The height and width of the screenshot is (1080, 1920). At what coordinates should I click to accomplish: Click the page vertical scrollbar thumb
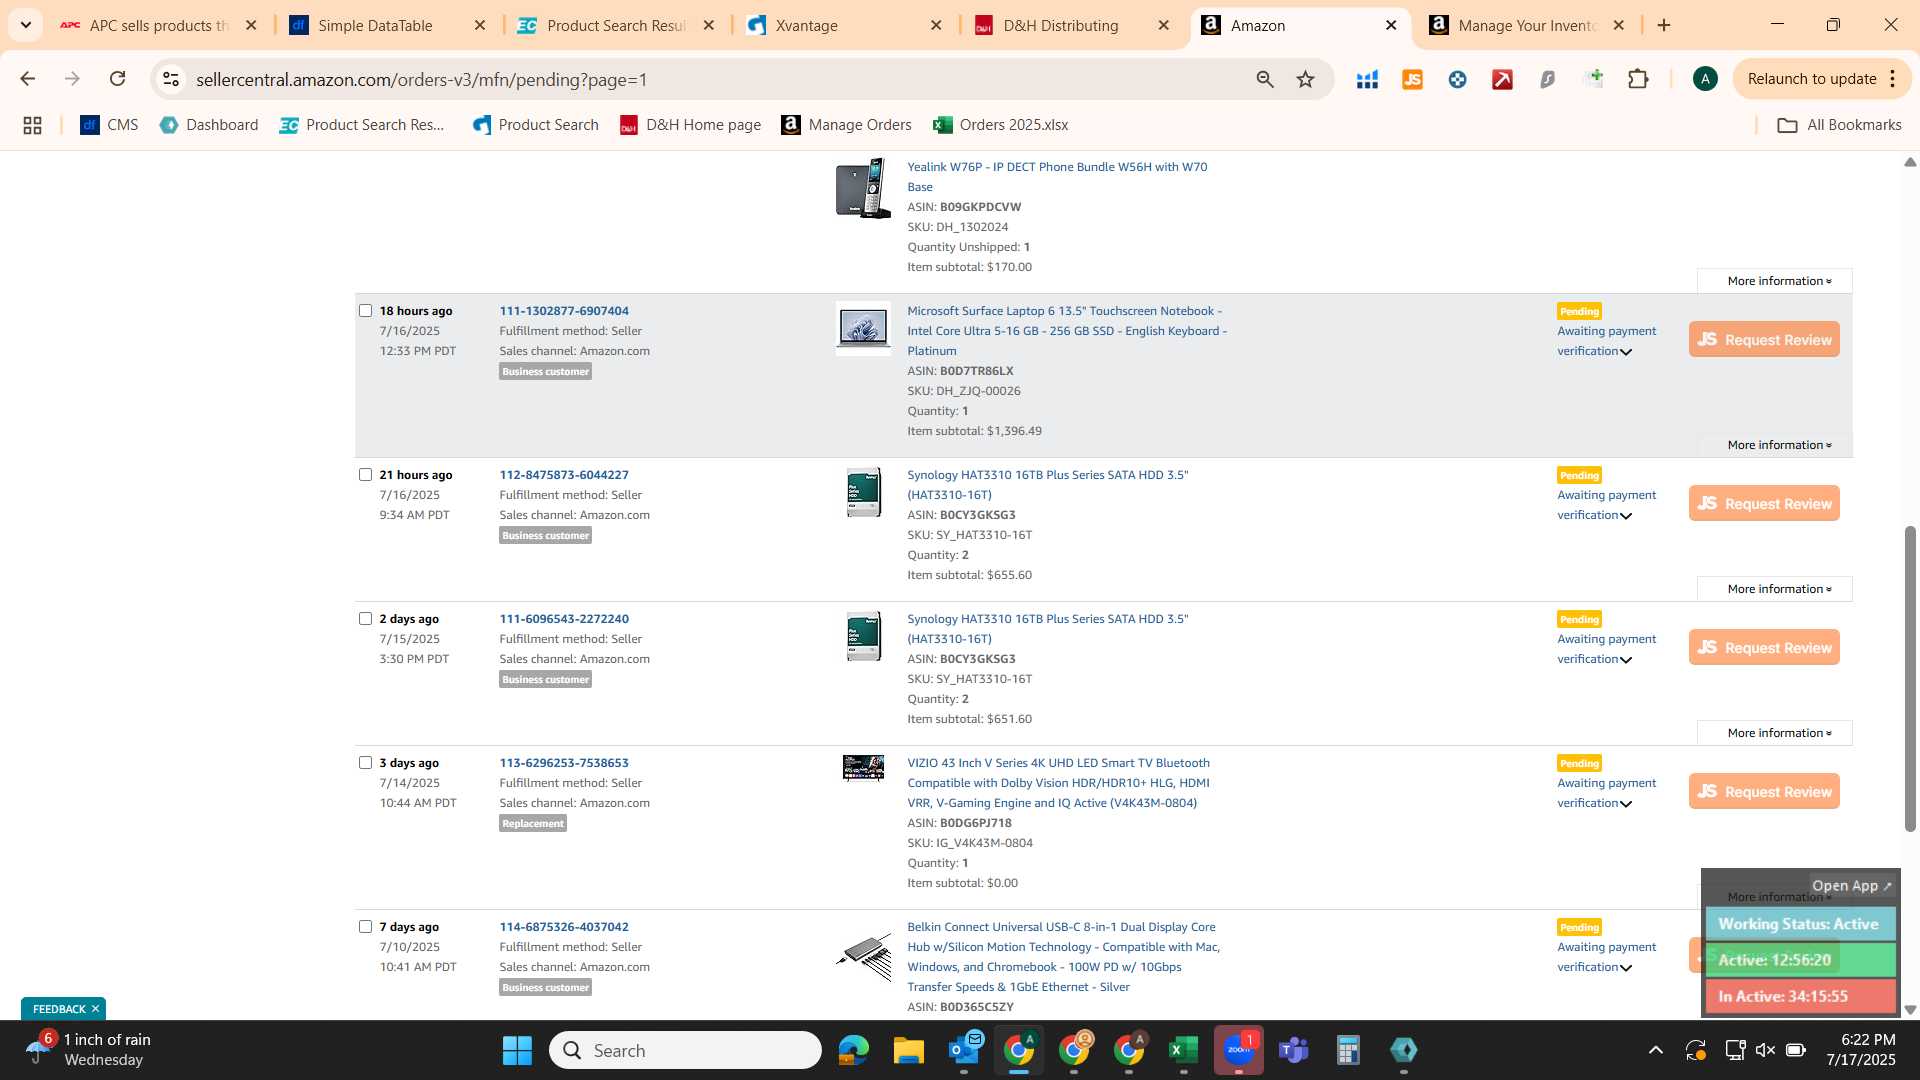click(x=1910, y=678)
